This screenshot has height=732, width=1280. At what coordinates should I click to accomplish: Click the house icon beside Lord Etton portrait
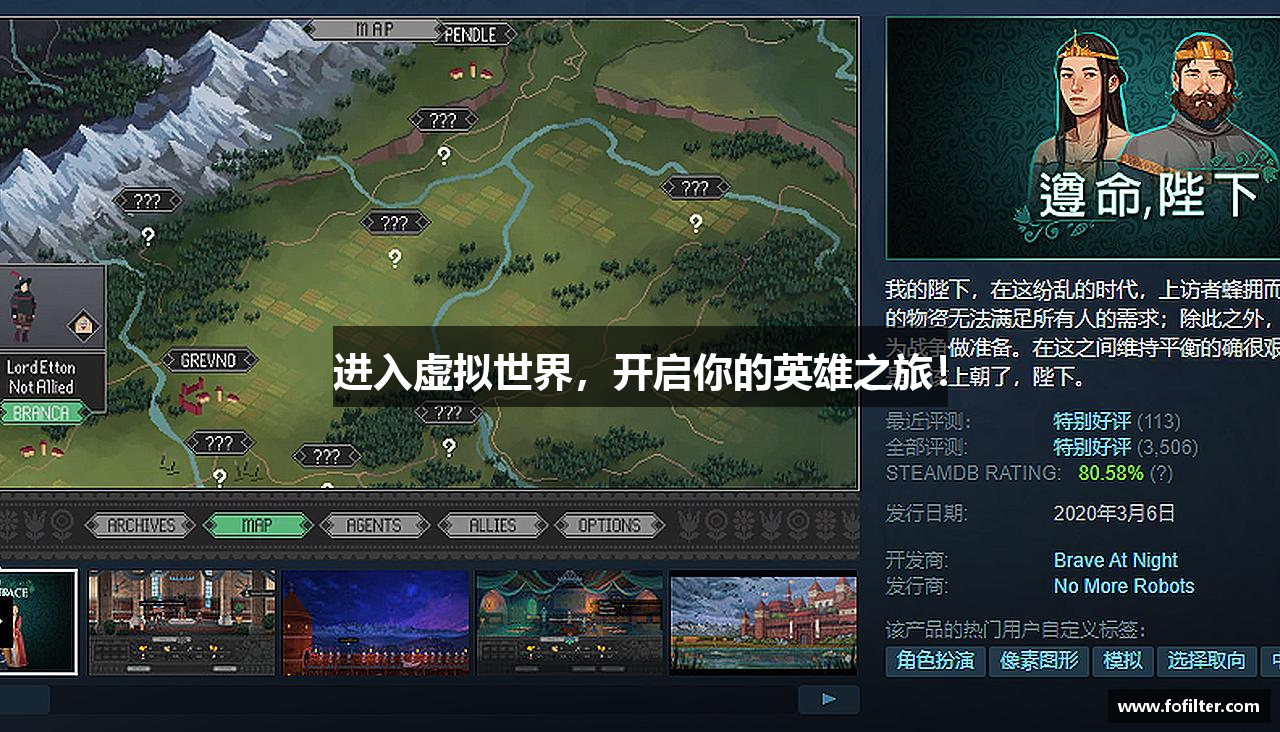[x=84, y=324]
